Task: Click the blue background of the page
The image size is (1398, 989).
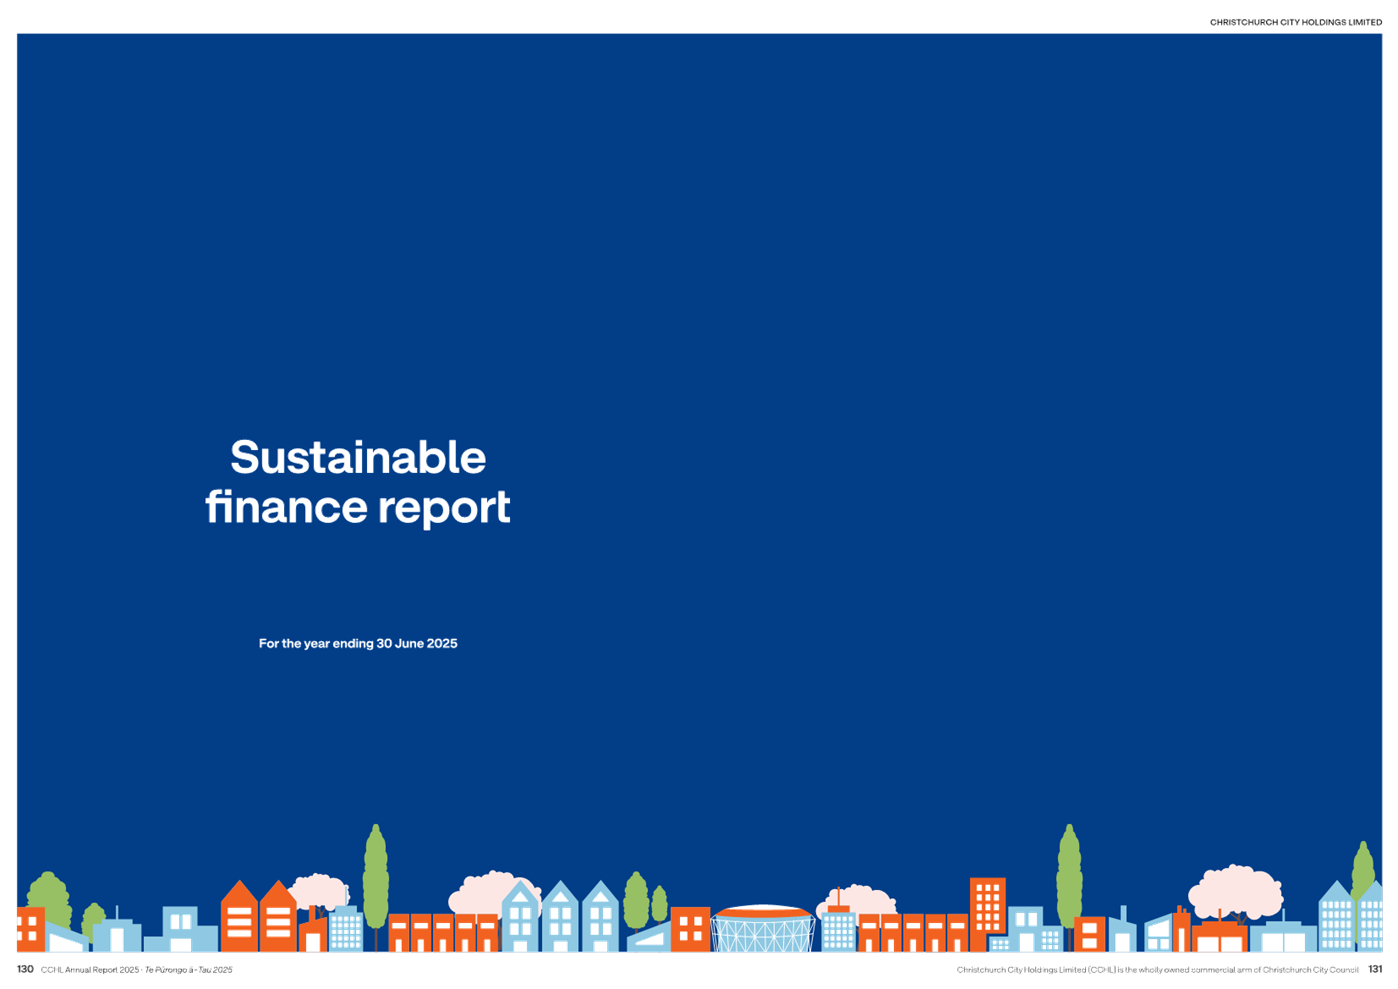Action: 800,300
